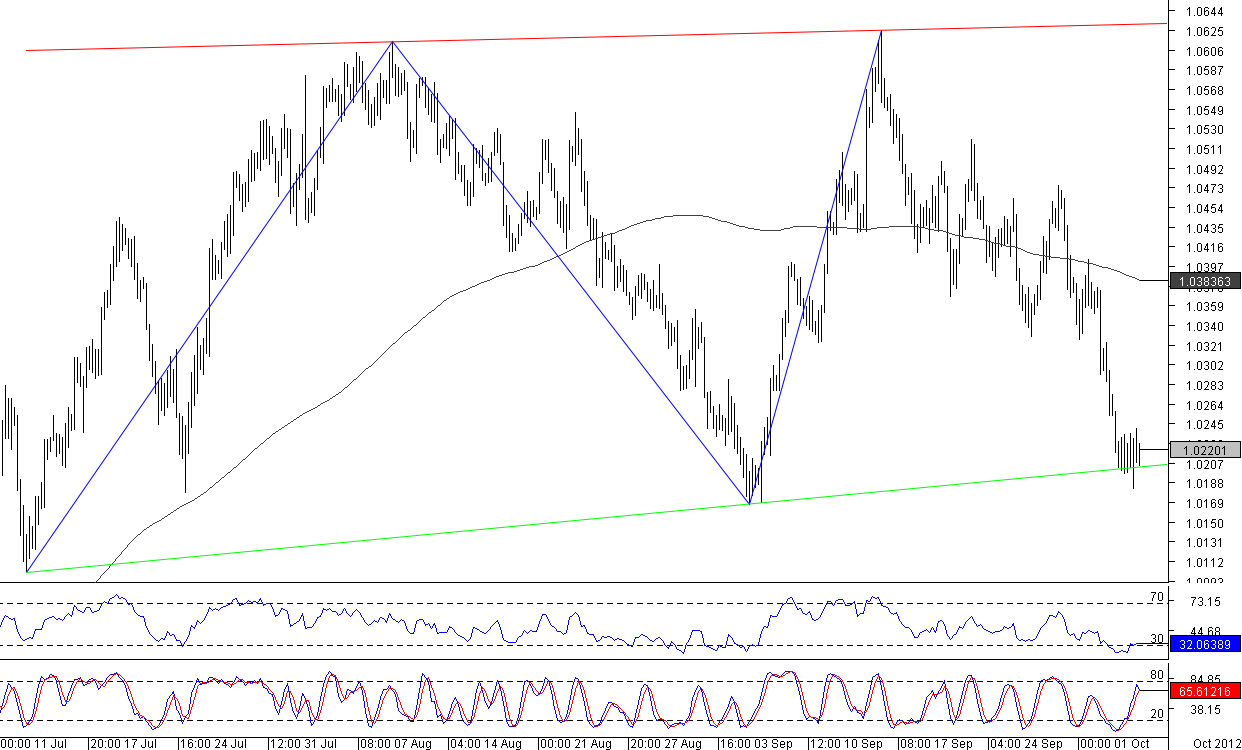Click the current price tag 1.02201
The width and height of the screenshot is (1242, 750).
click(1205, 450)
